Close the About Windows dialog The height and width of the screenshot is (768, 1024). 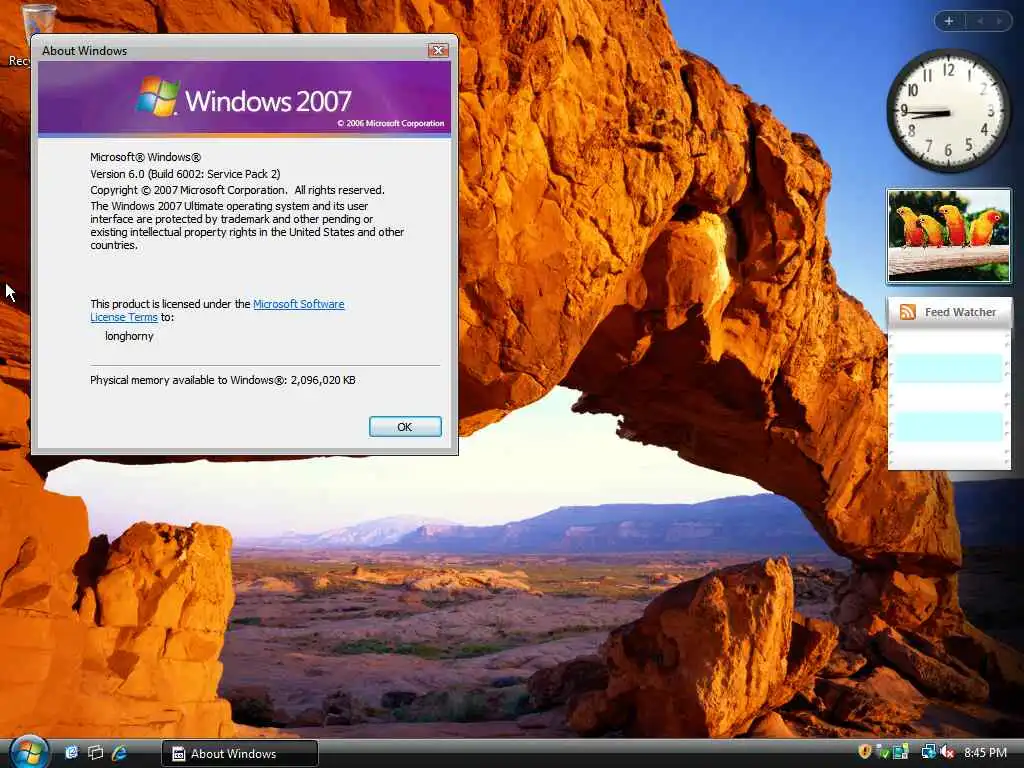coord(438,50)
